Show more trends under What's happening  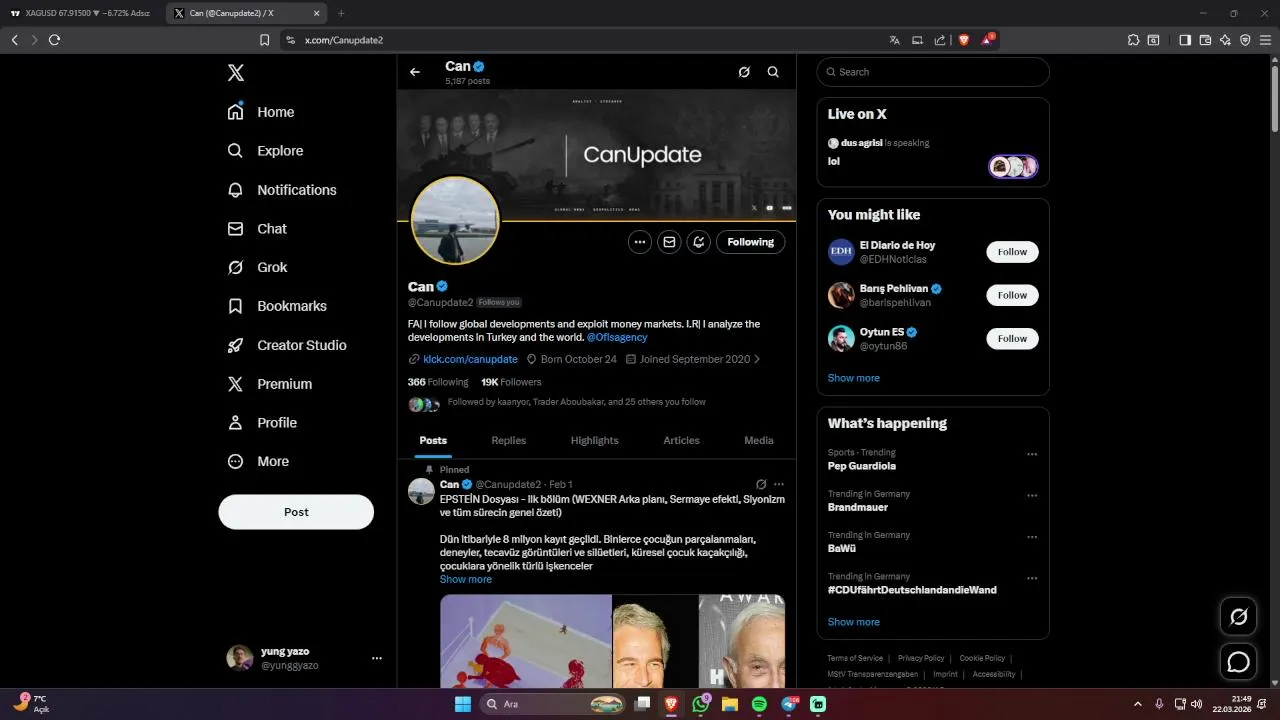point(854,622)
